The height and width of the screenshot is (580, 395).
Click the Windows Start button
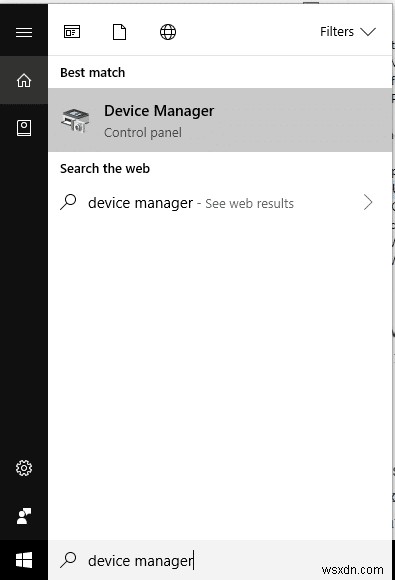pyautogui.click(x=24, y=560)
